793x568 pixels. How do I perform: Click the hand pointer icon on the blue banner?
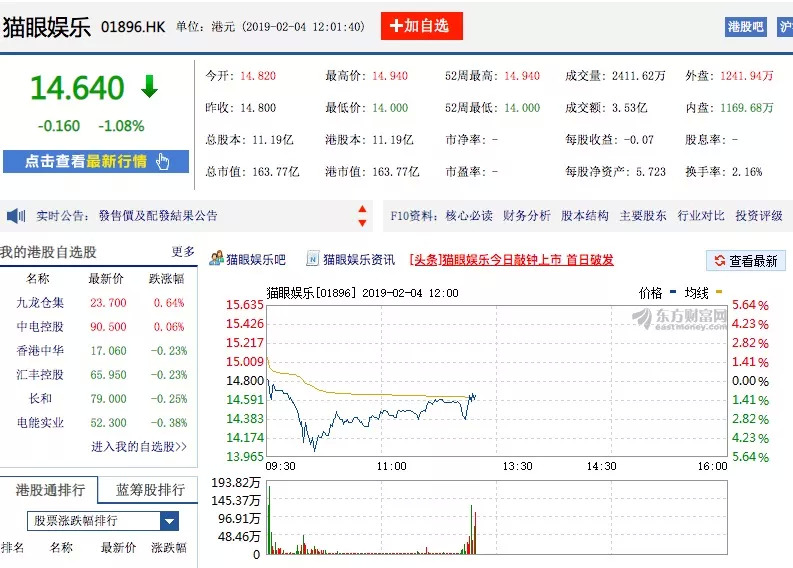(x=163, y=161)
